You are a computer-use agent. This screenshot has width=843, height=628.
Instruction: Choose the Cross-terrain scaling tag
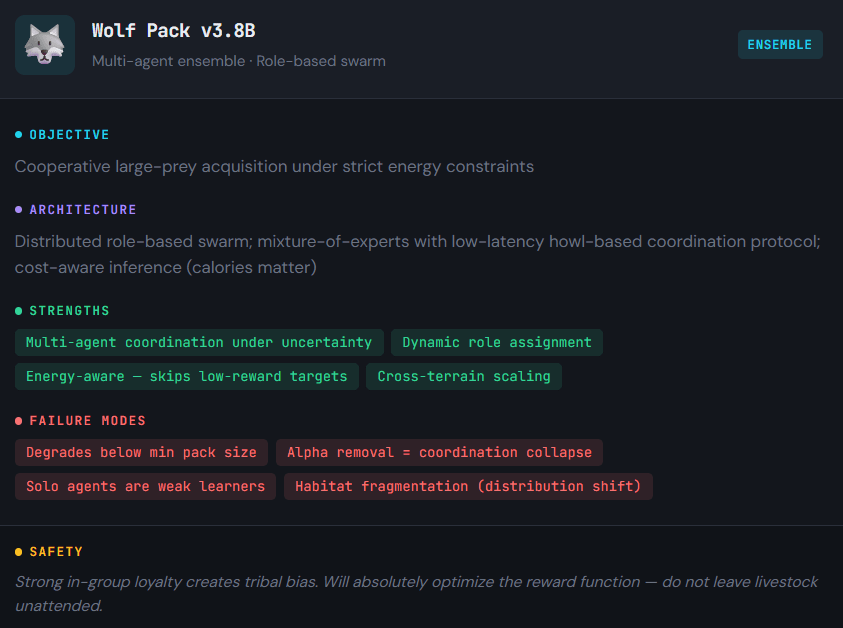[464, 376]
